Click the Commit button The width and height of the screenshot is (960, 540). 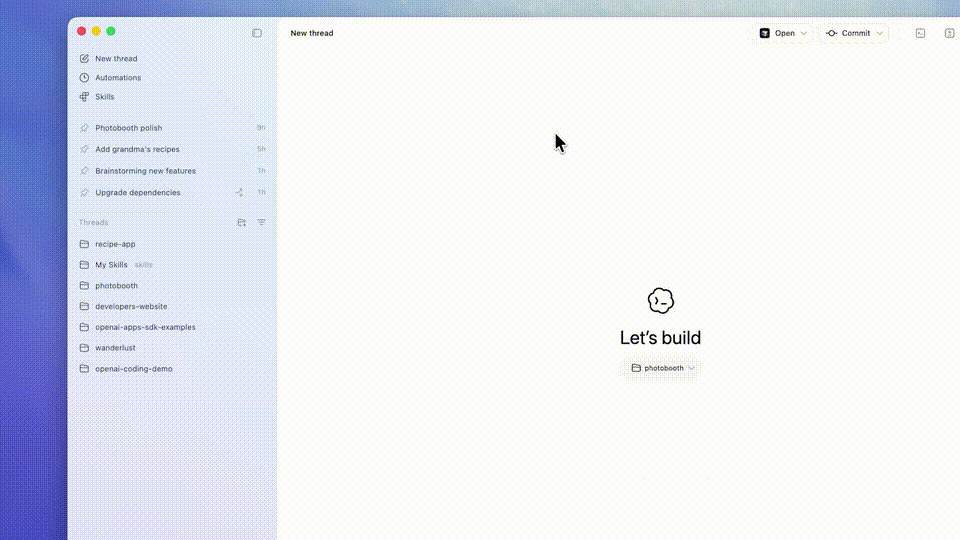849,33
